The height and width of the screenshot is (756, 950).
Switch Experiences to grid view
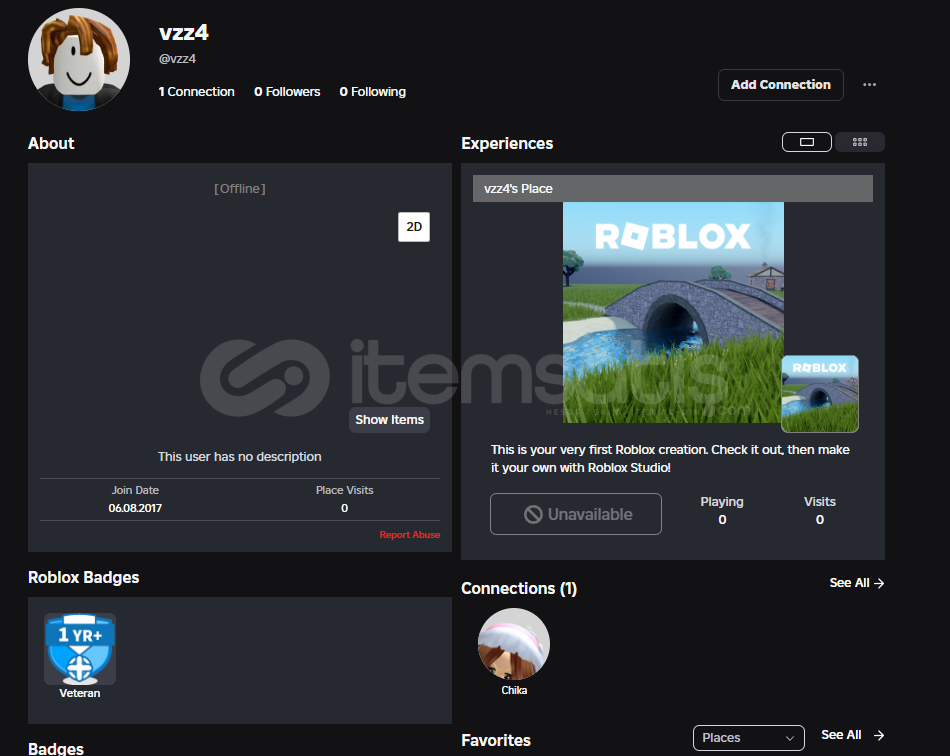(x=860, y=142)
